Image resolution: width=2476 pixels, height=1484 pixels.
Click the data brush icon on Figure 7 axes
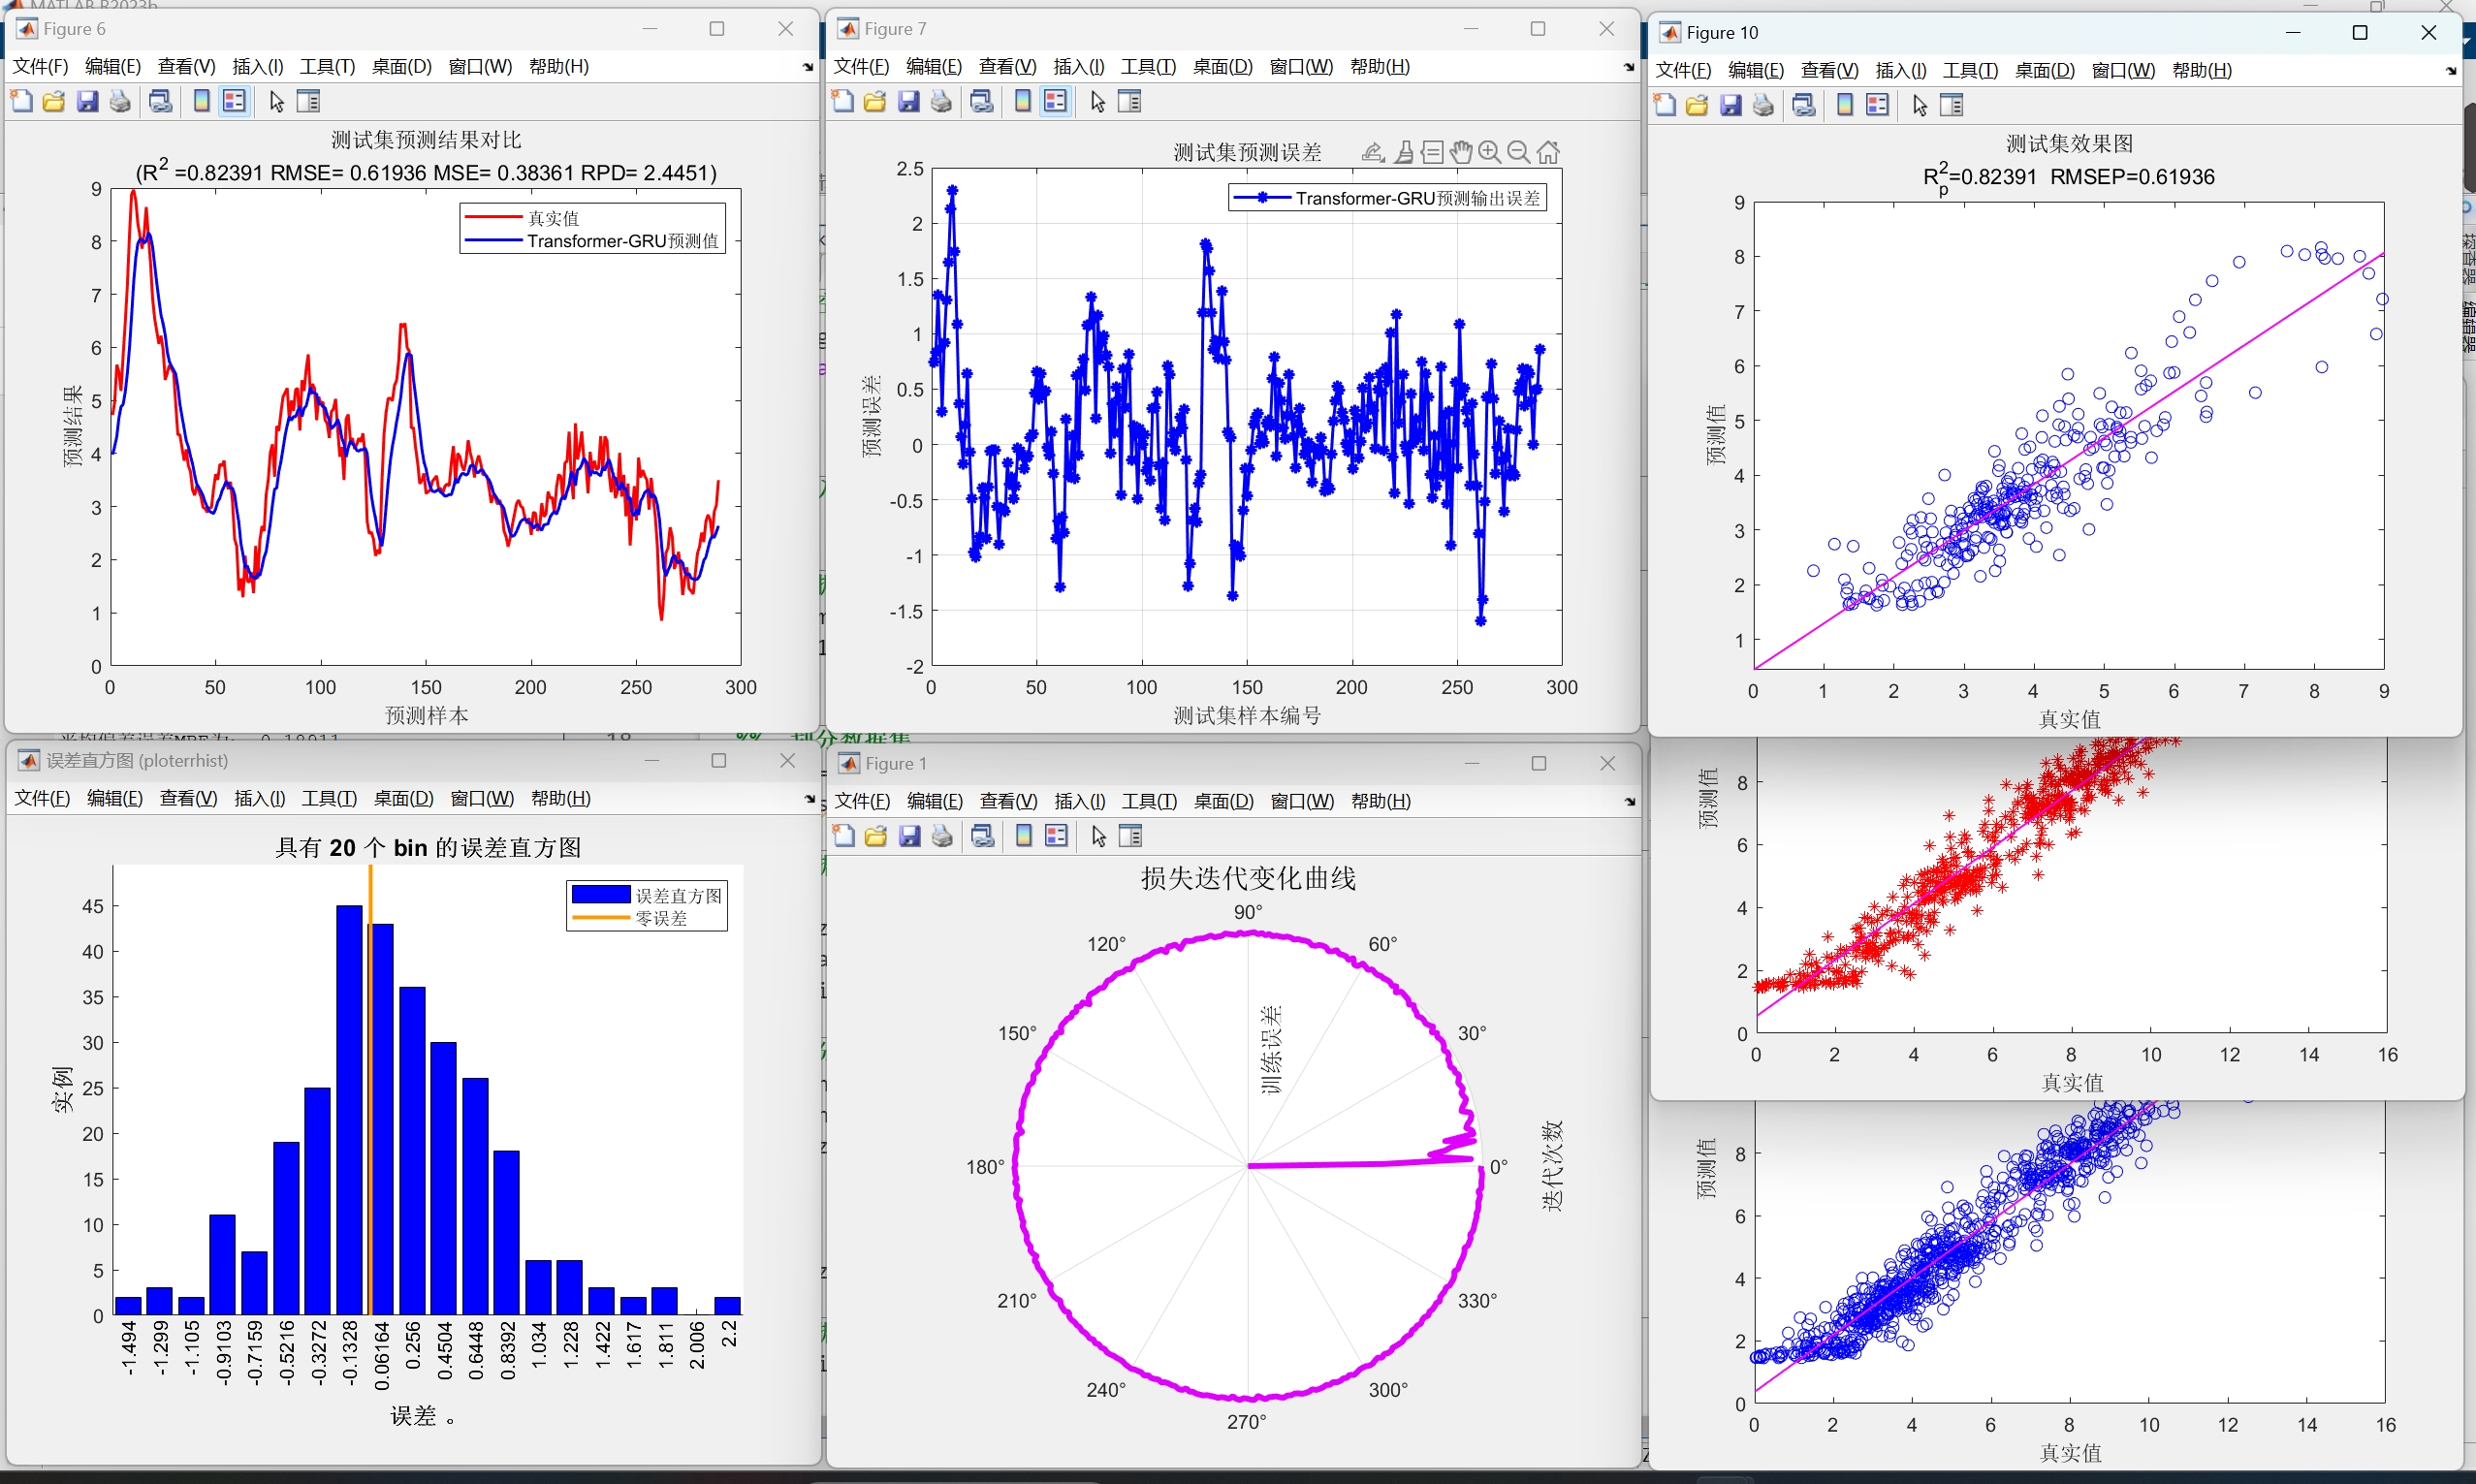(1404, 152)
